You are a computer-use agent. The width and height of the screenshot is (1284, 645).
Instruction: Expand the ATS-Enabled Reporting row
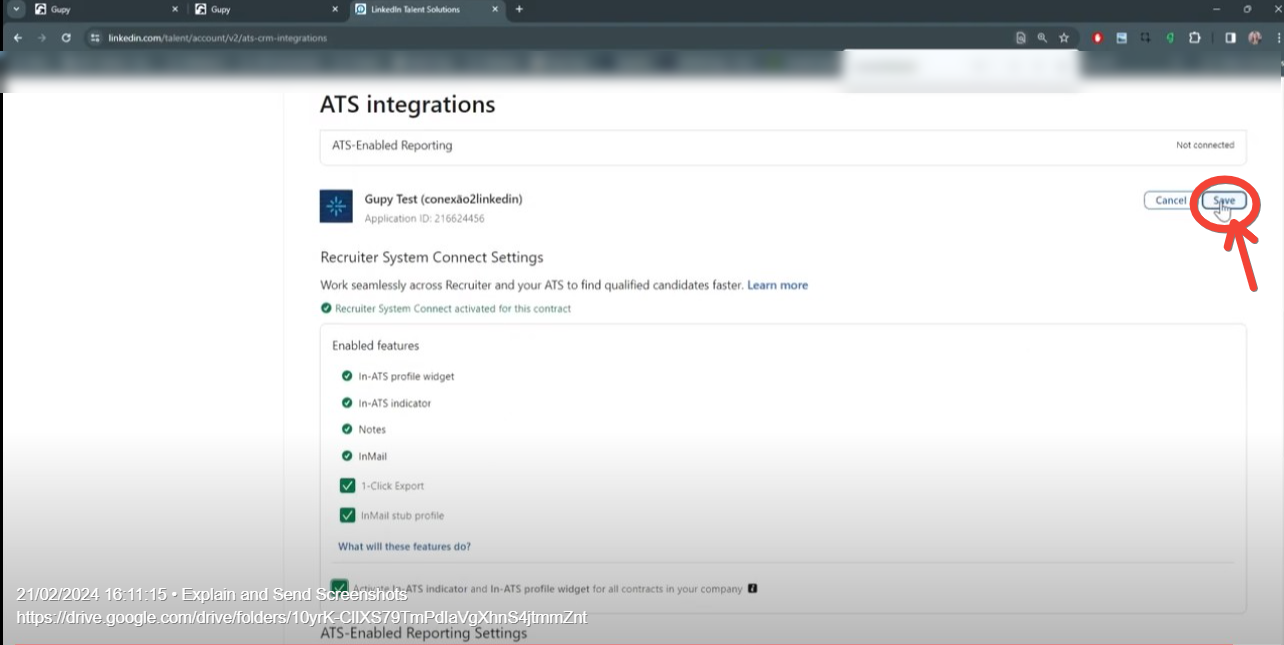click(783, 146)
